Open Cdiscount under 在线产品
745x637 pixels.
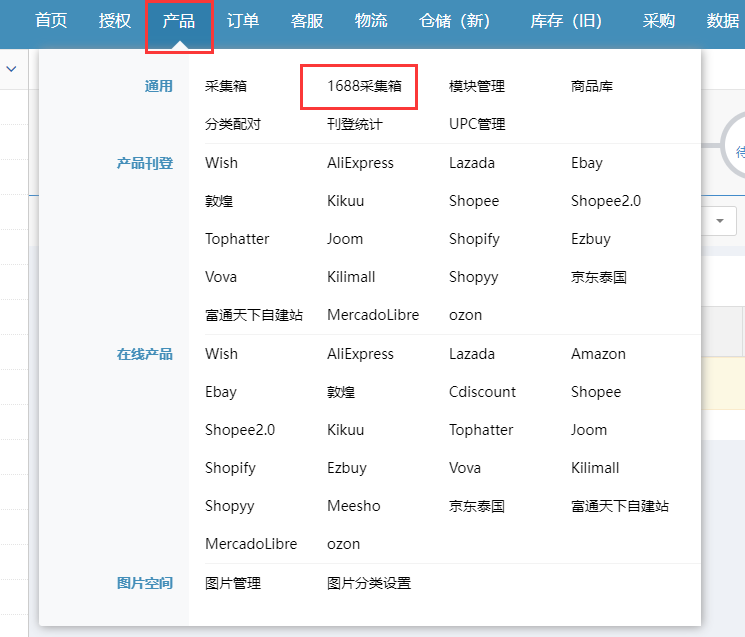pos(482,392)
